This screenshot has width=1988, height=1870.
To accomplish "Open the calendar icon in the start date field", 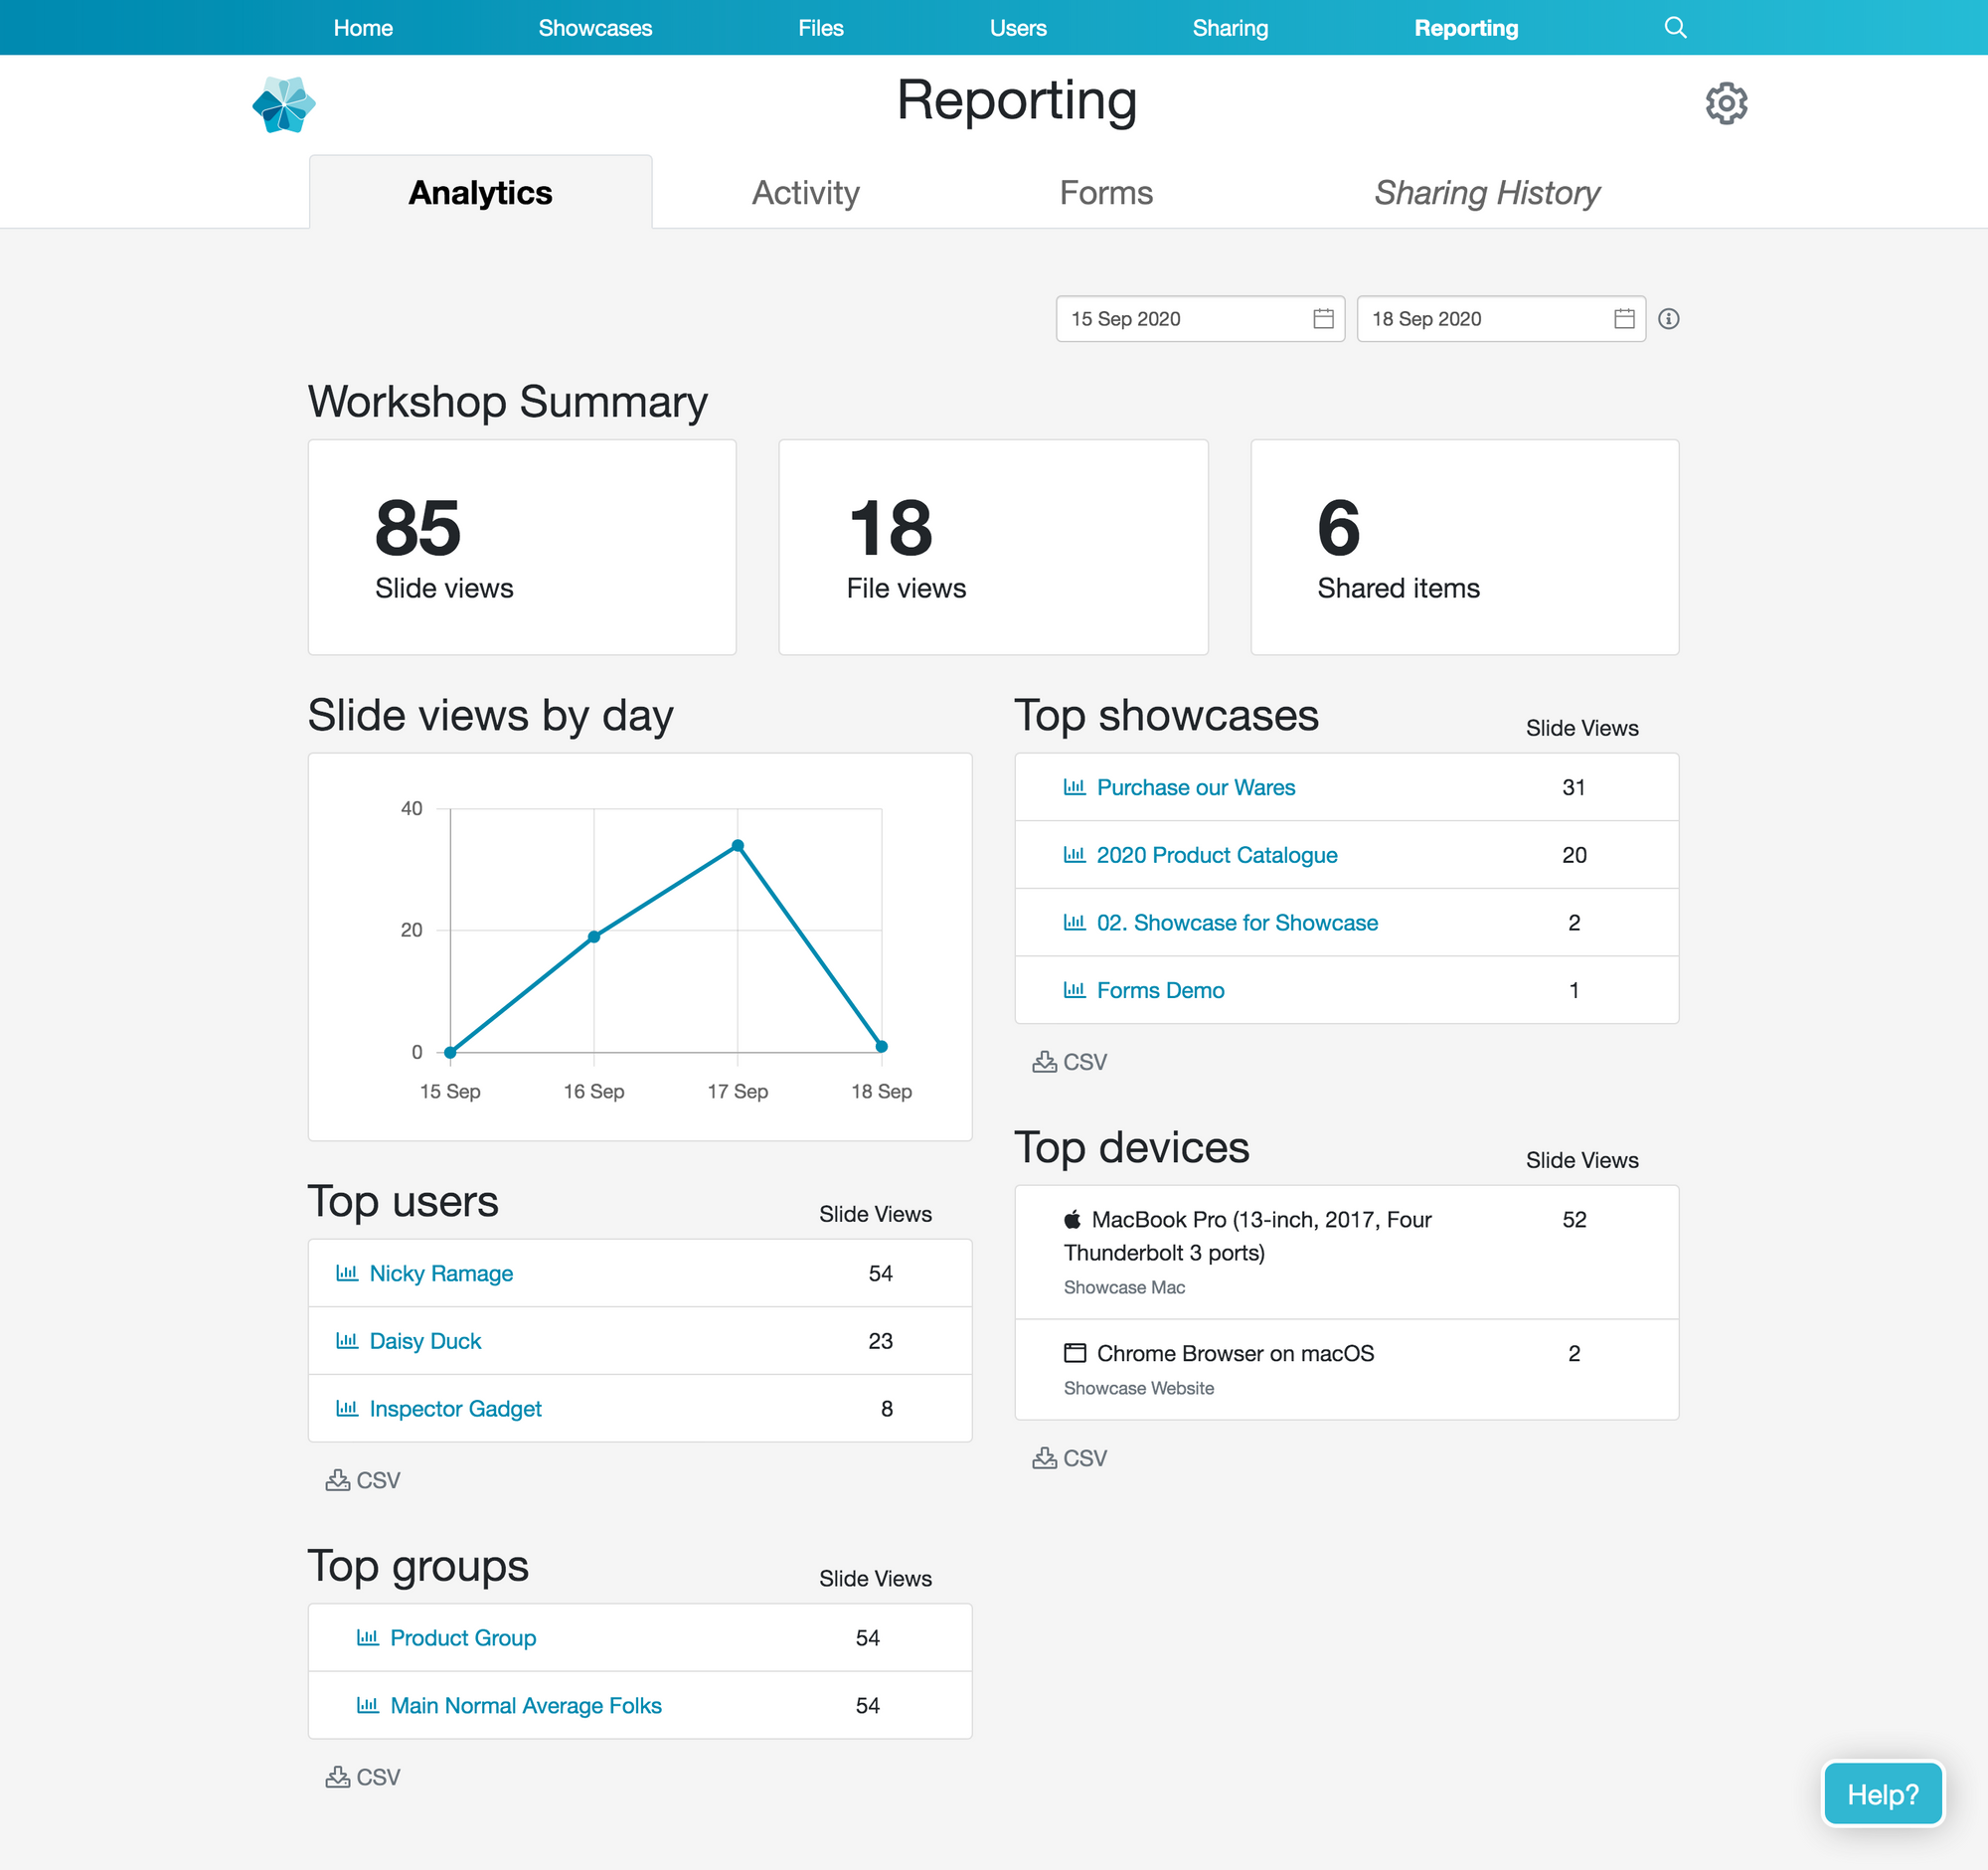I will (1322, 319).
